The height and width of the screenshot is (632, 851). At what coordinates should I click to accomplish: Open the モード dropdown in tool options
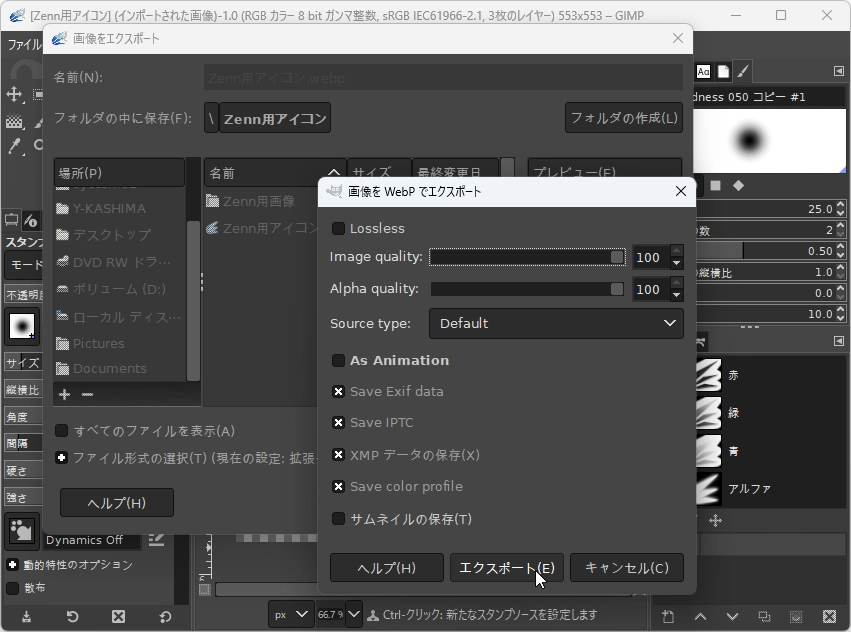tap(24, 265)
